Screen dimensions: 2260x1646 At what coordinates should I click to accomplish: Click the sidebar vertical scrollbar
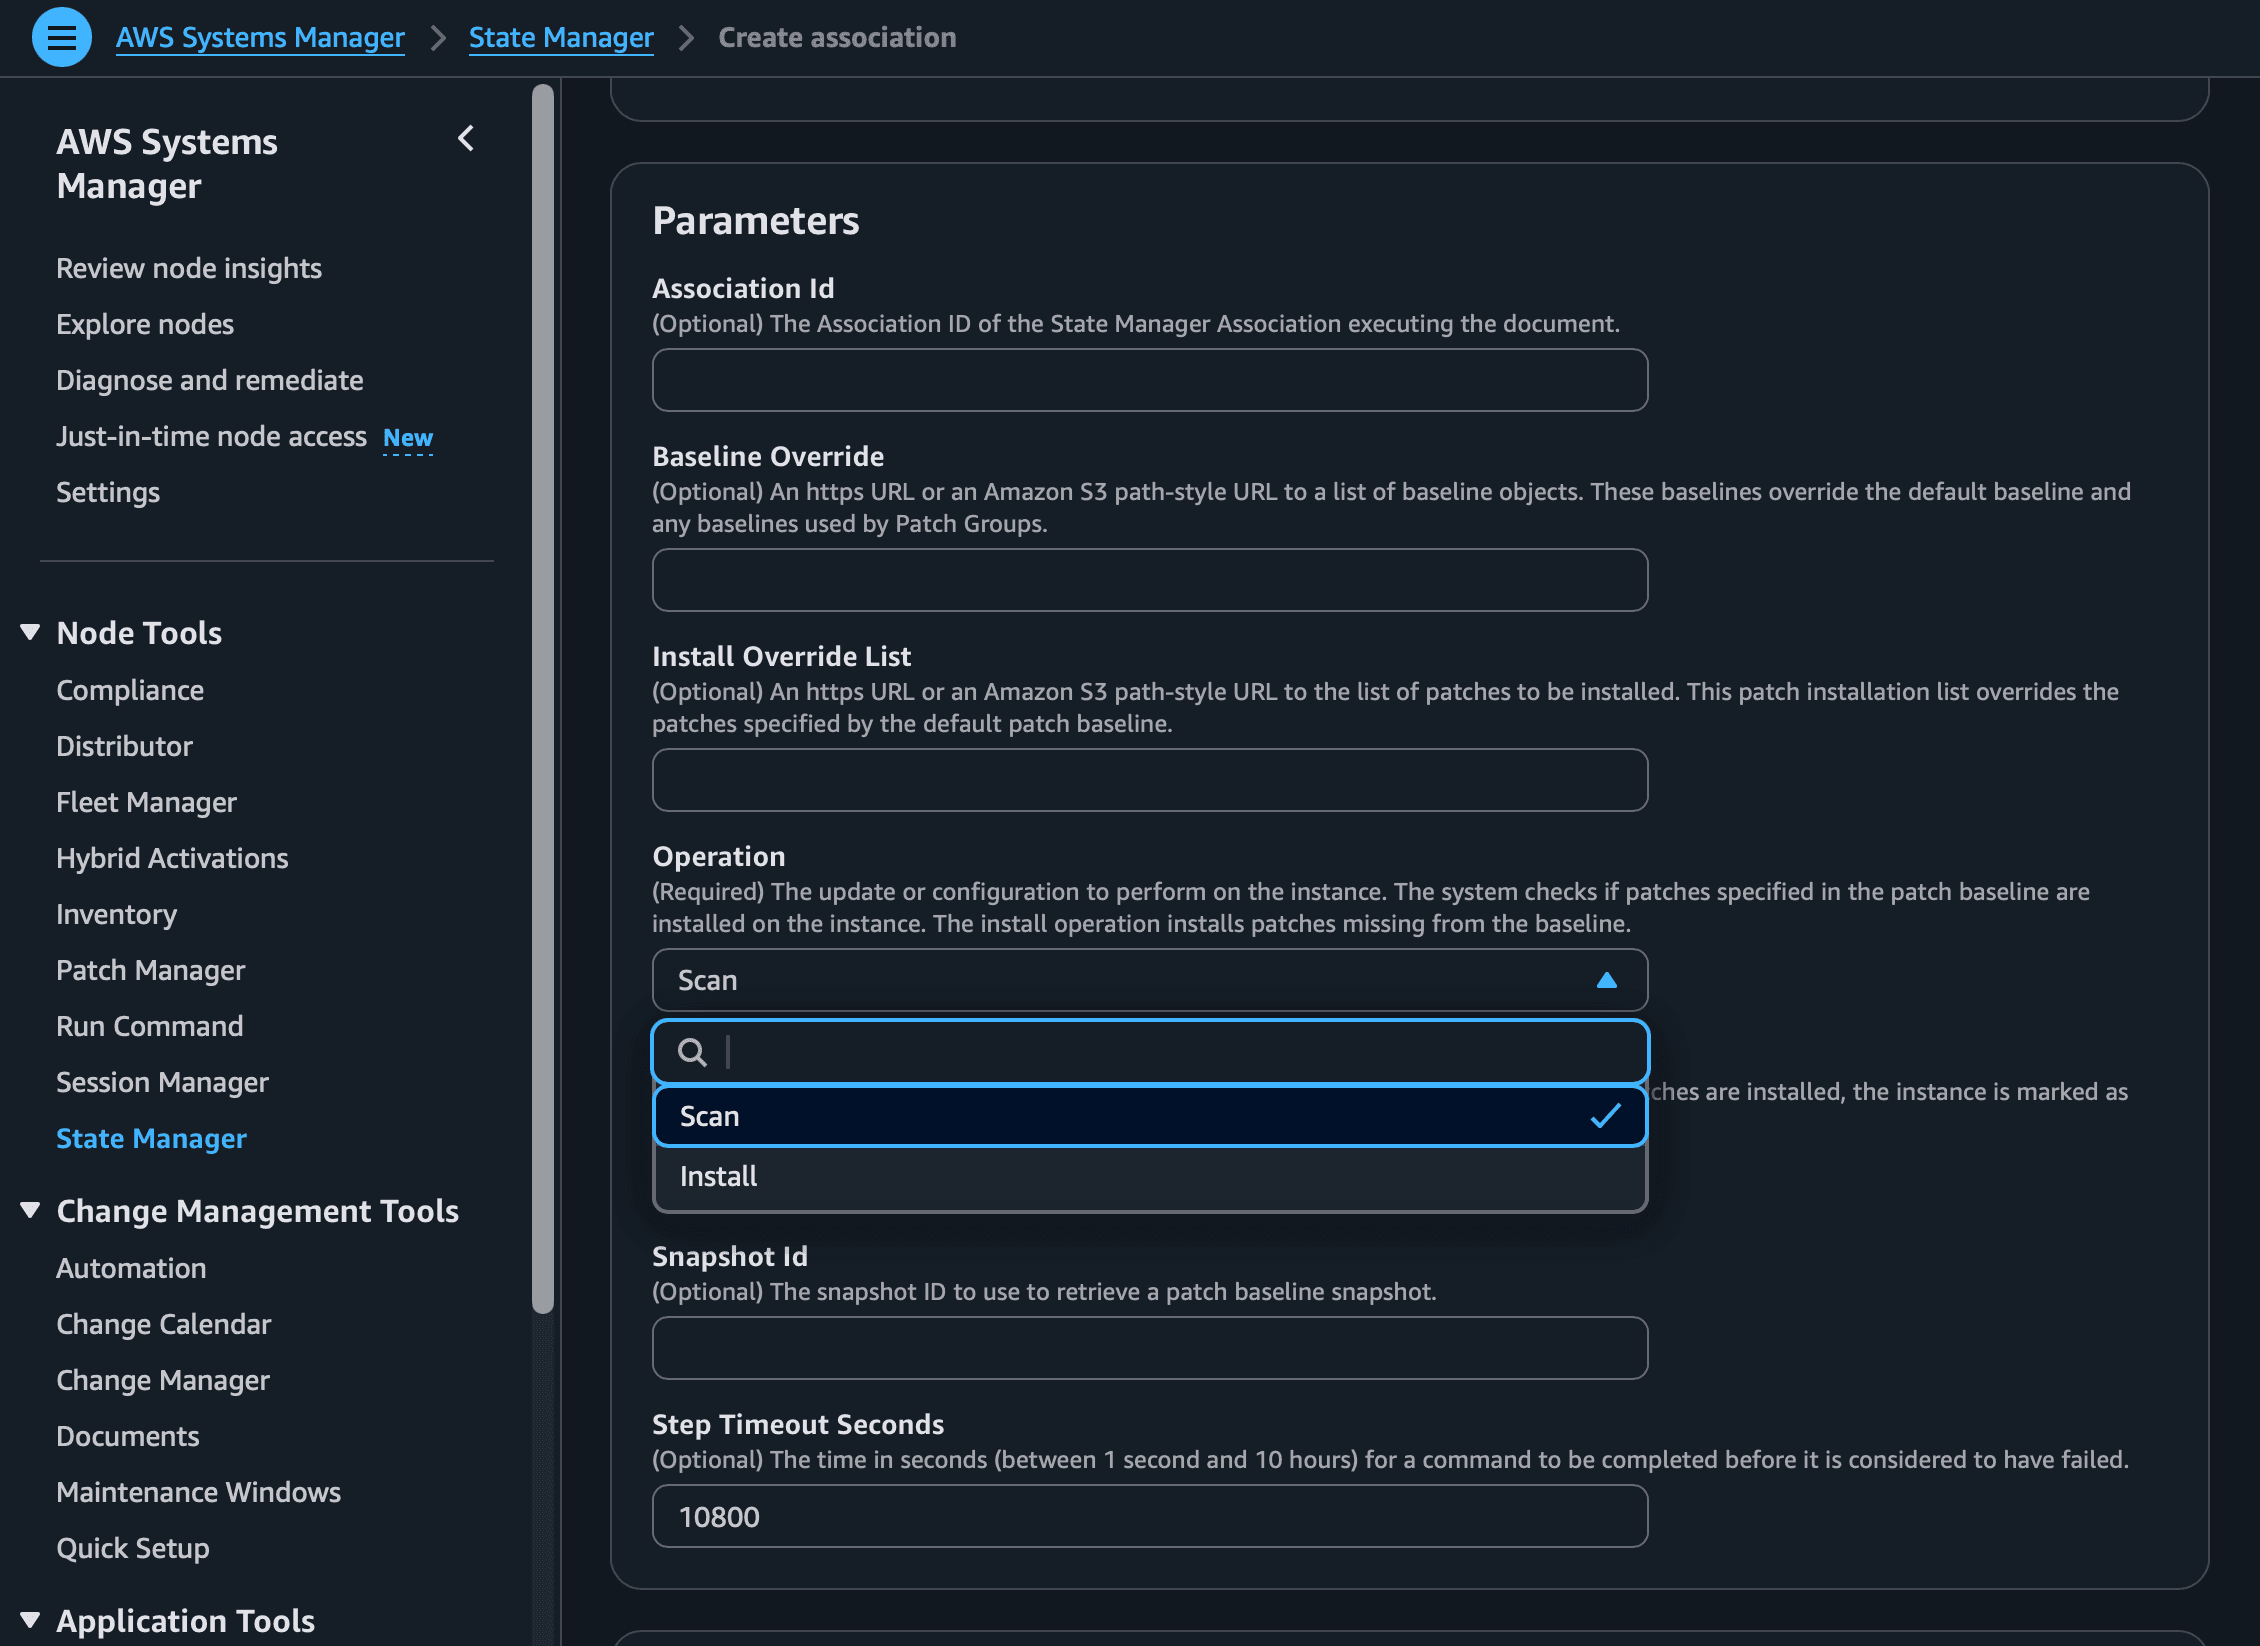[x=543, y=698]
